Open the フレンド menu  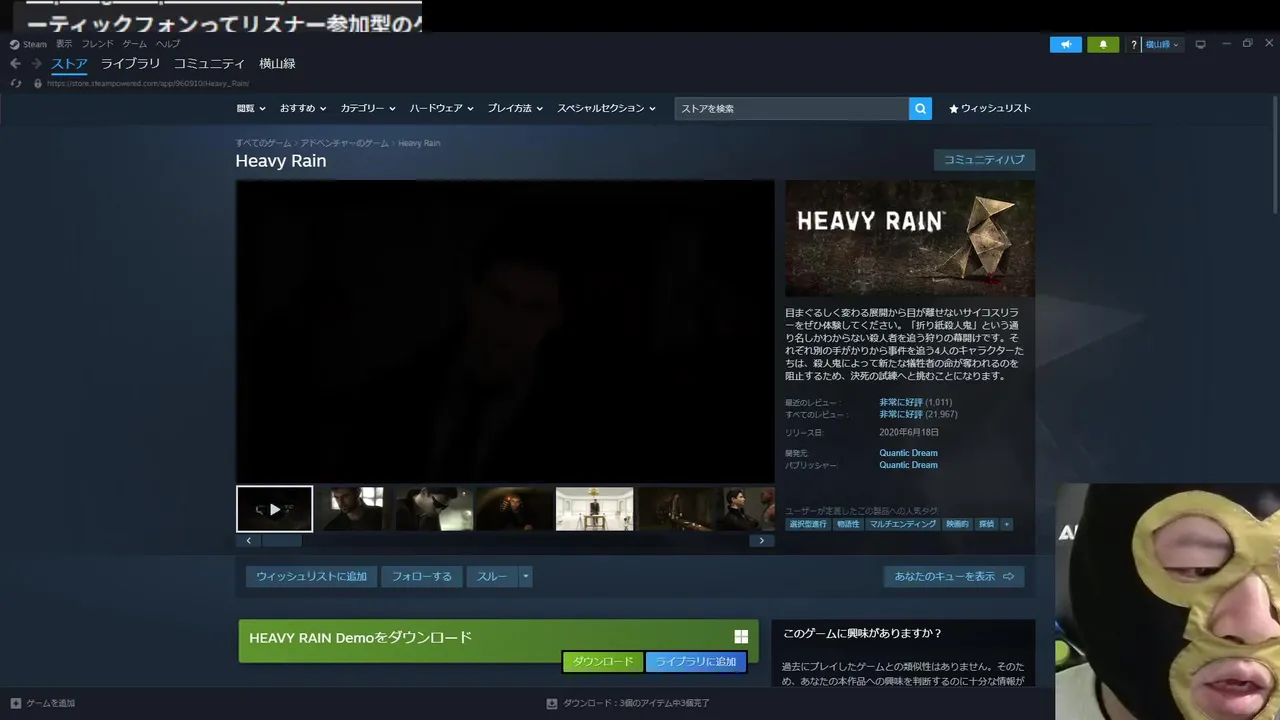click(x=97, y=44)
